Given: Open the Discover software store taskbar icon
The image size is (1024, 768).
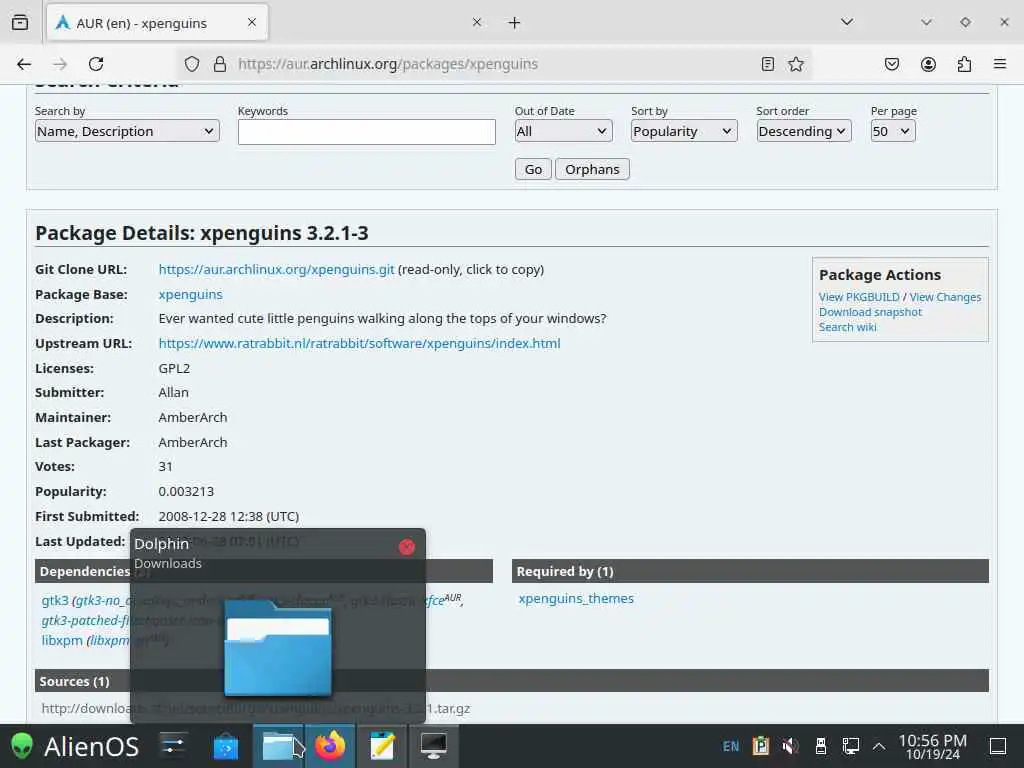Looking at the screenshot, I should (226, 746).
